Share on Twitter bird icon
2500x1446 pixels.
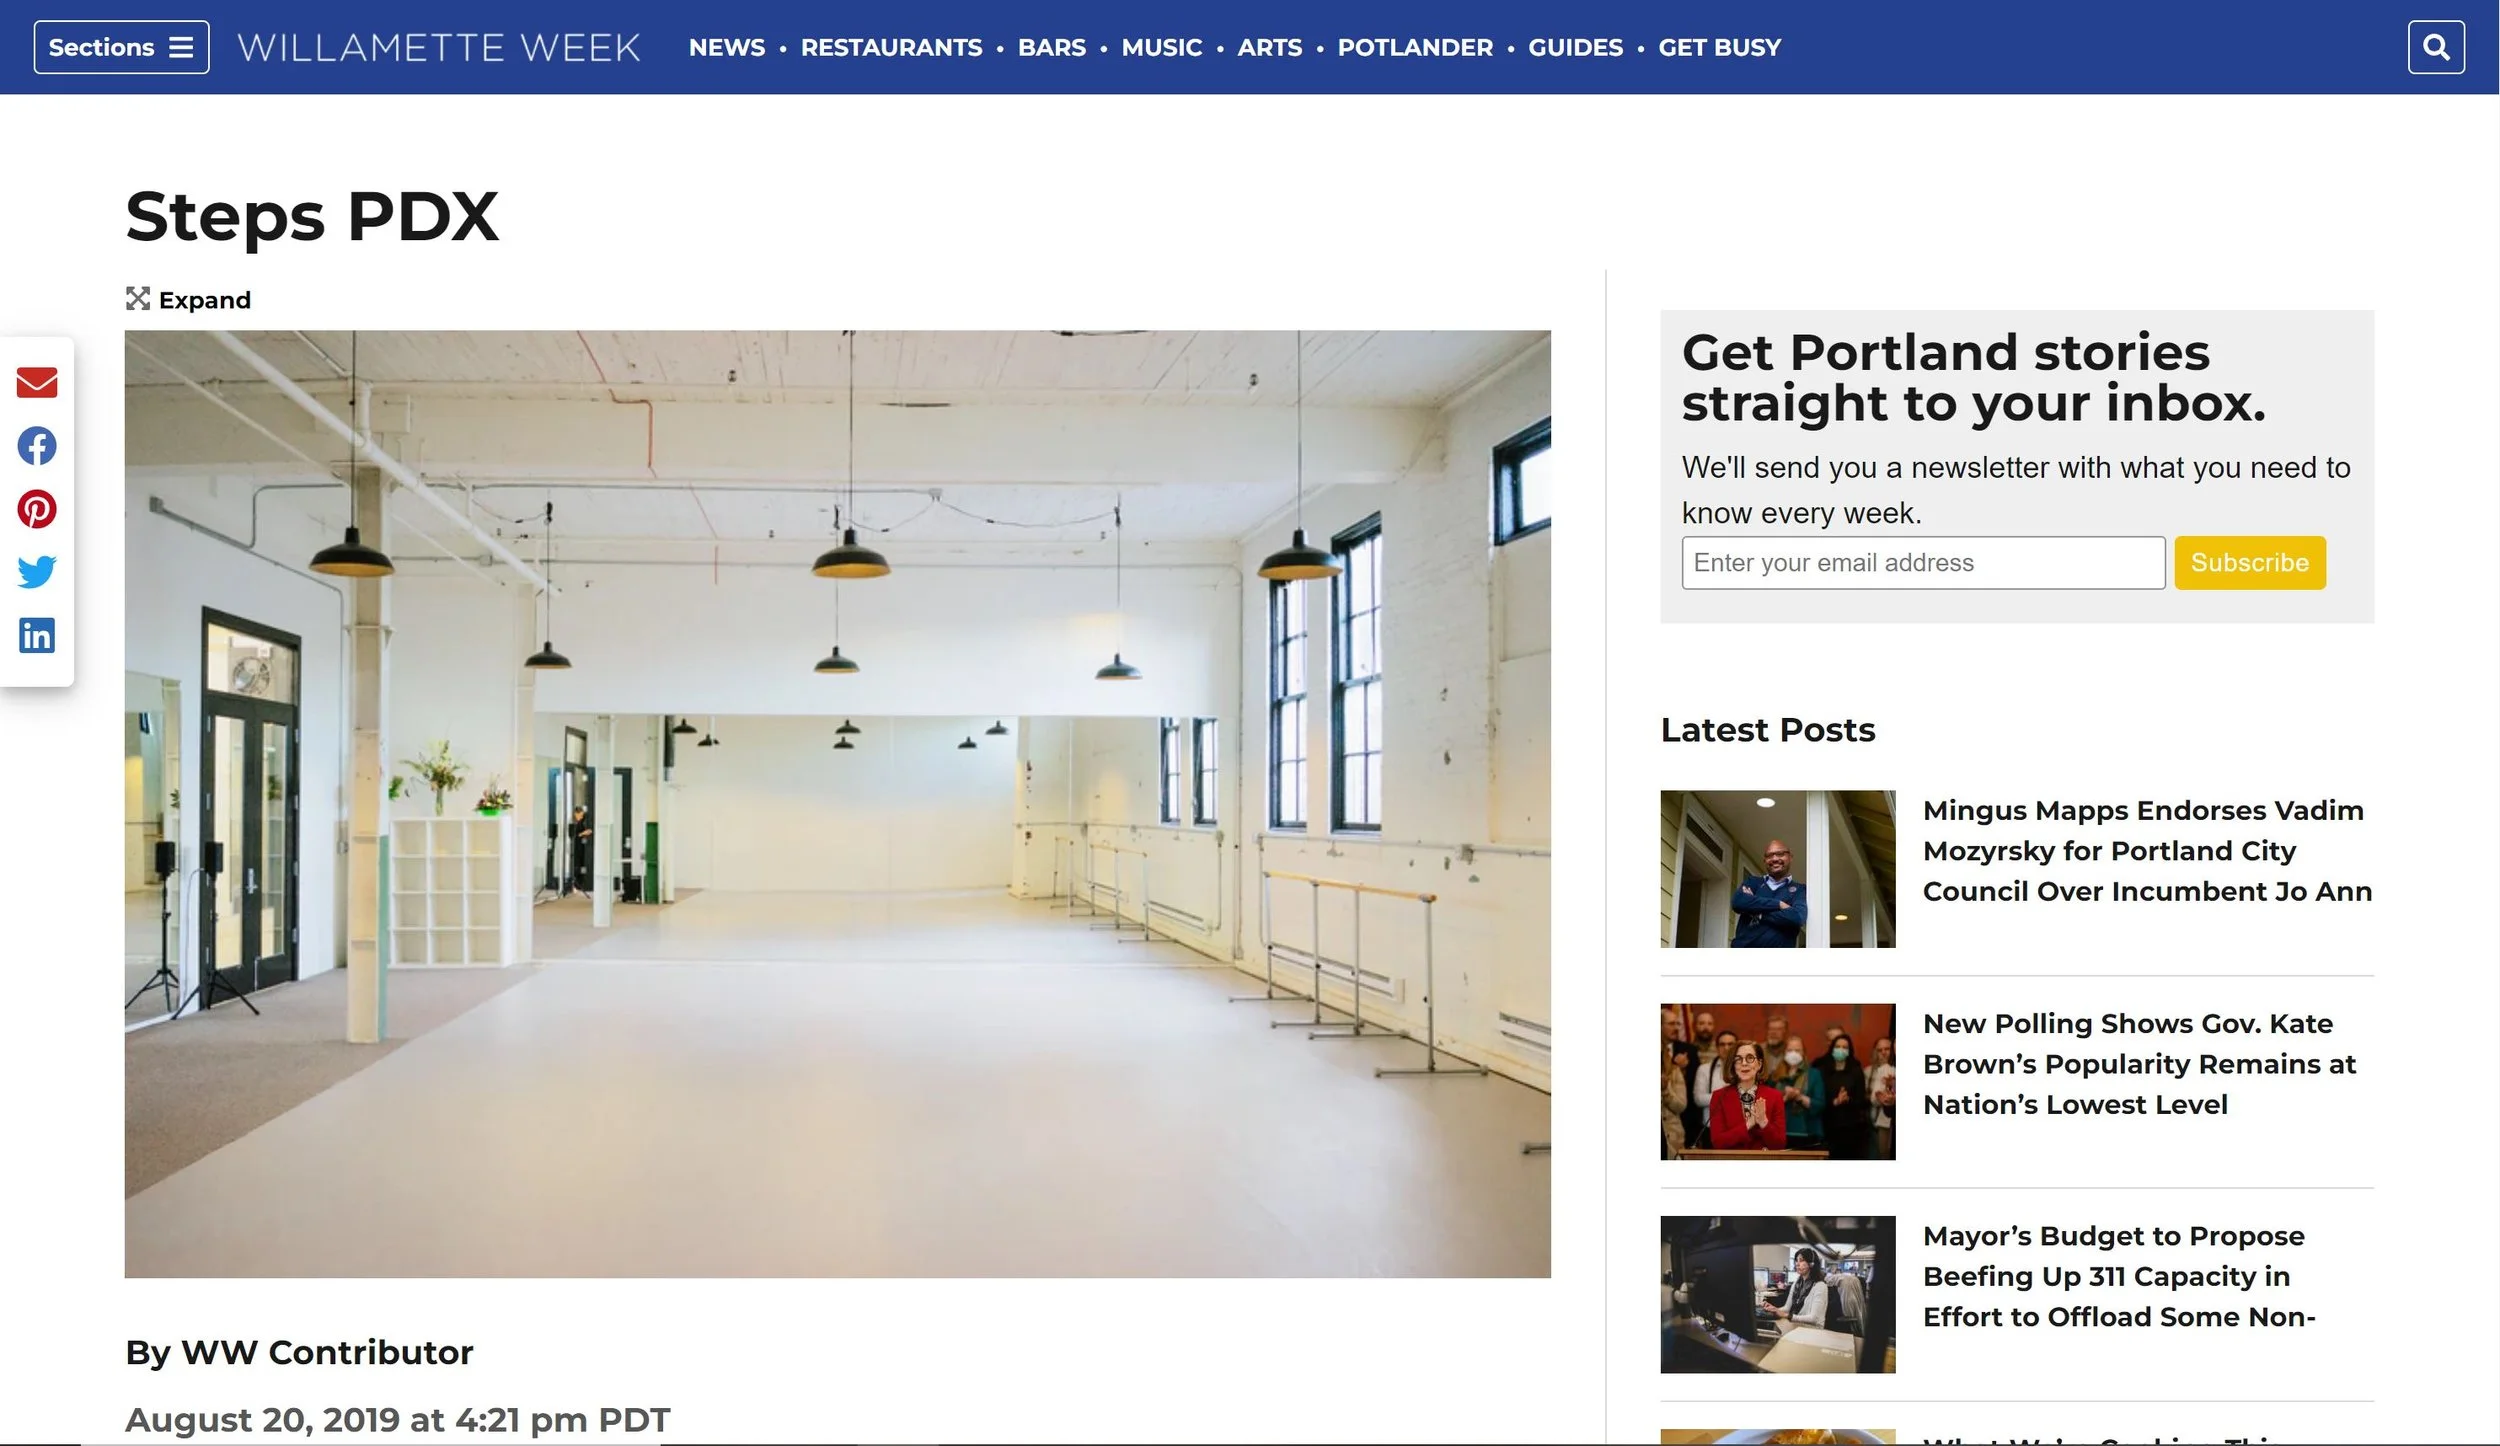pos(37,572)
